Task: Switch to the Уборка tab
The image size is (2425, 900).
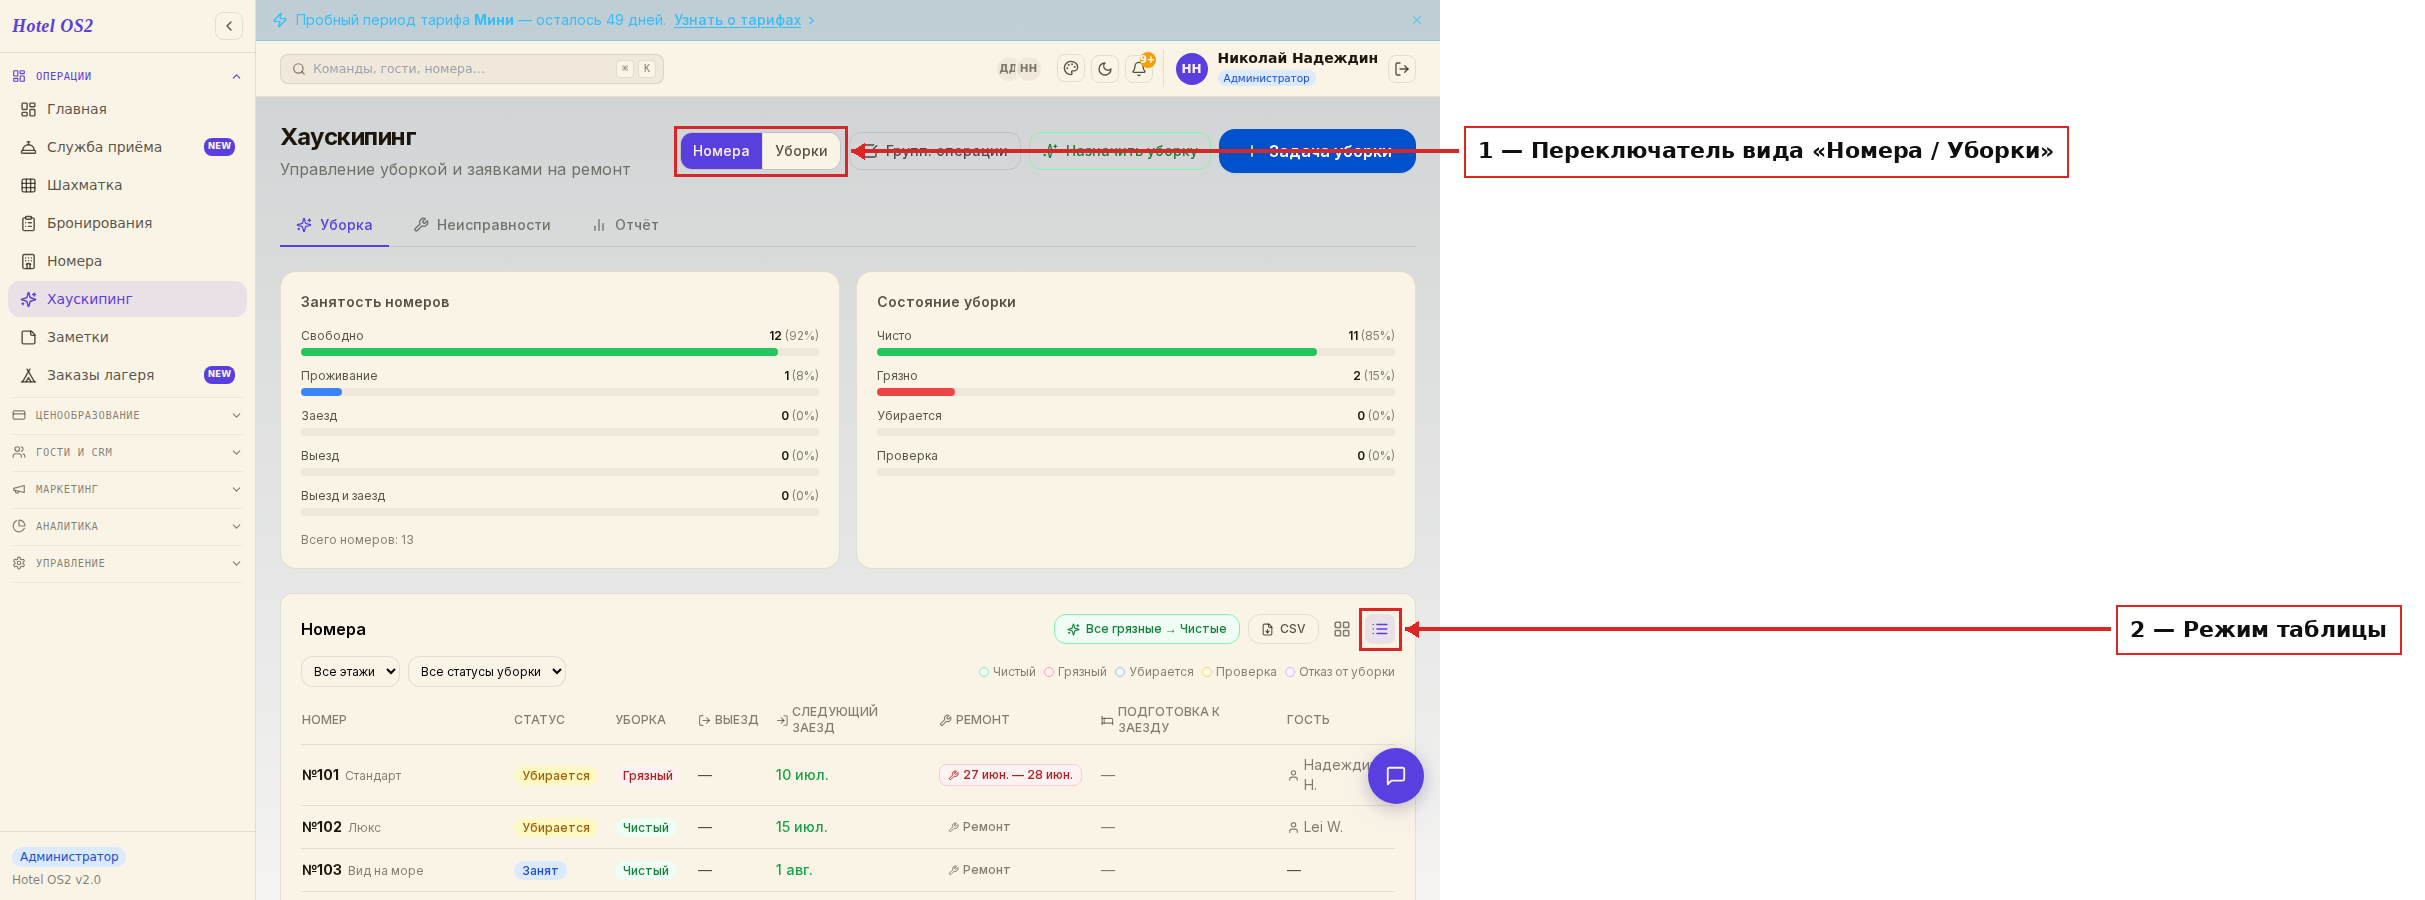Action: 334,225
